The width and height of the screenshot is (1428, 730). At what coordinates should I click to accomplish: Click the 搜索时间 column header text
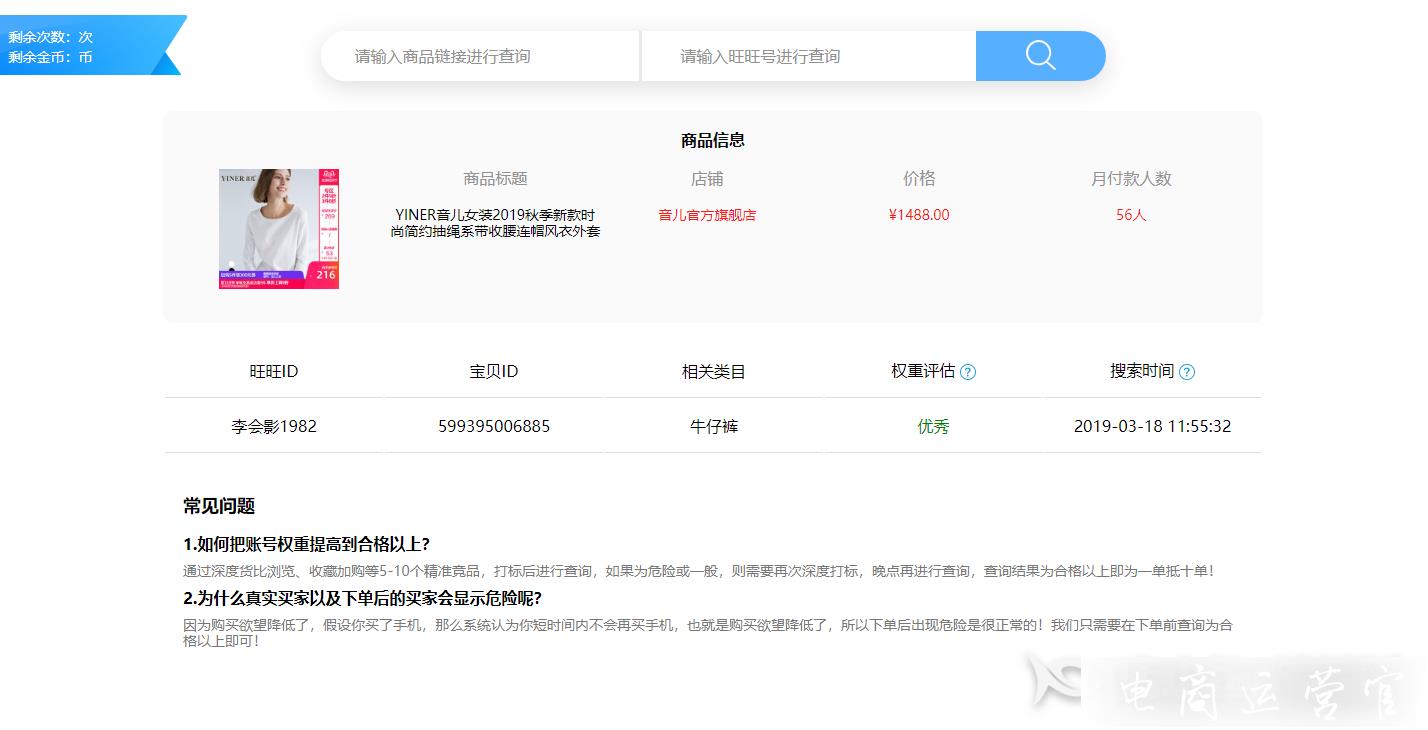(1142, 371)
